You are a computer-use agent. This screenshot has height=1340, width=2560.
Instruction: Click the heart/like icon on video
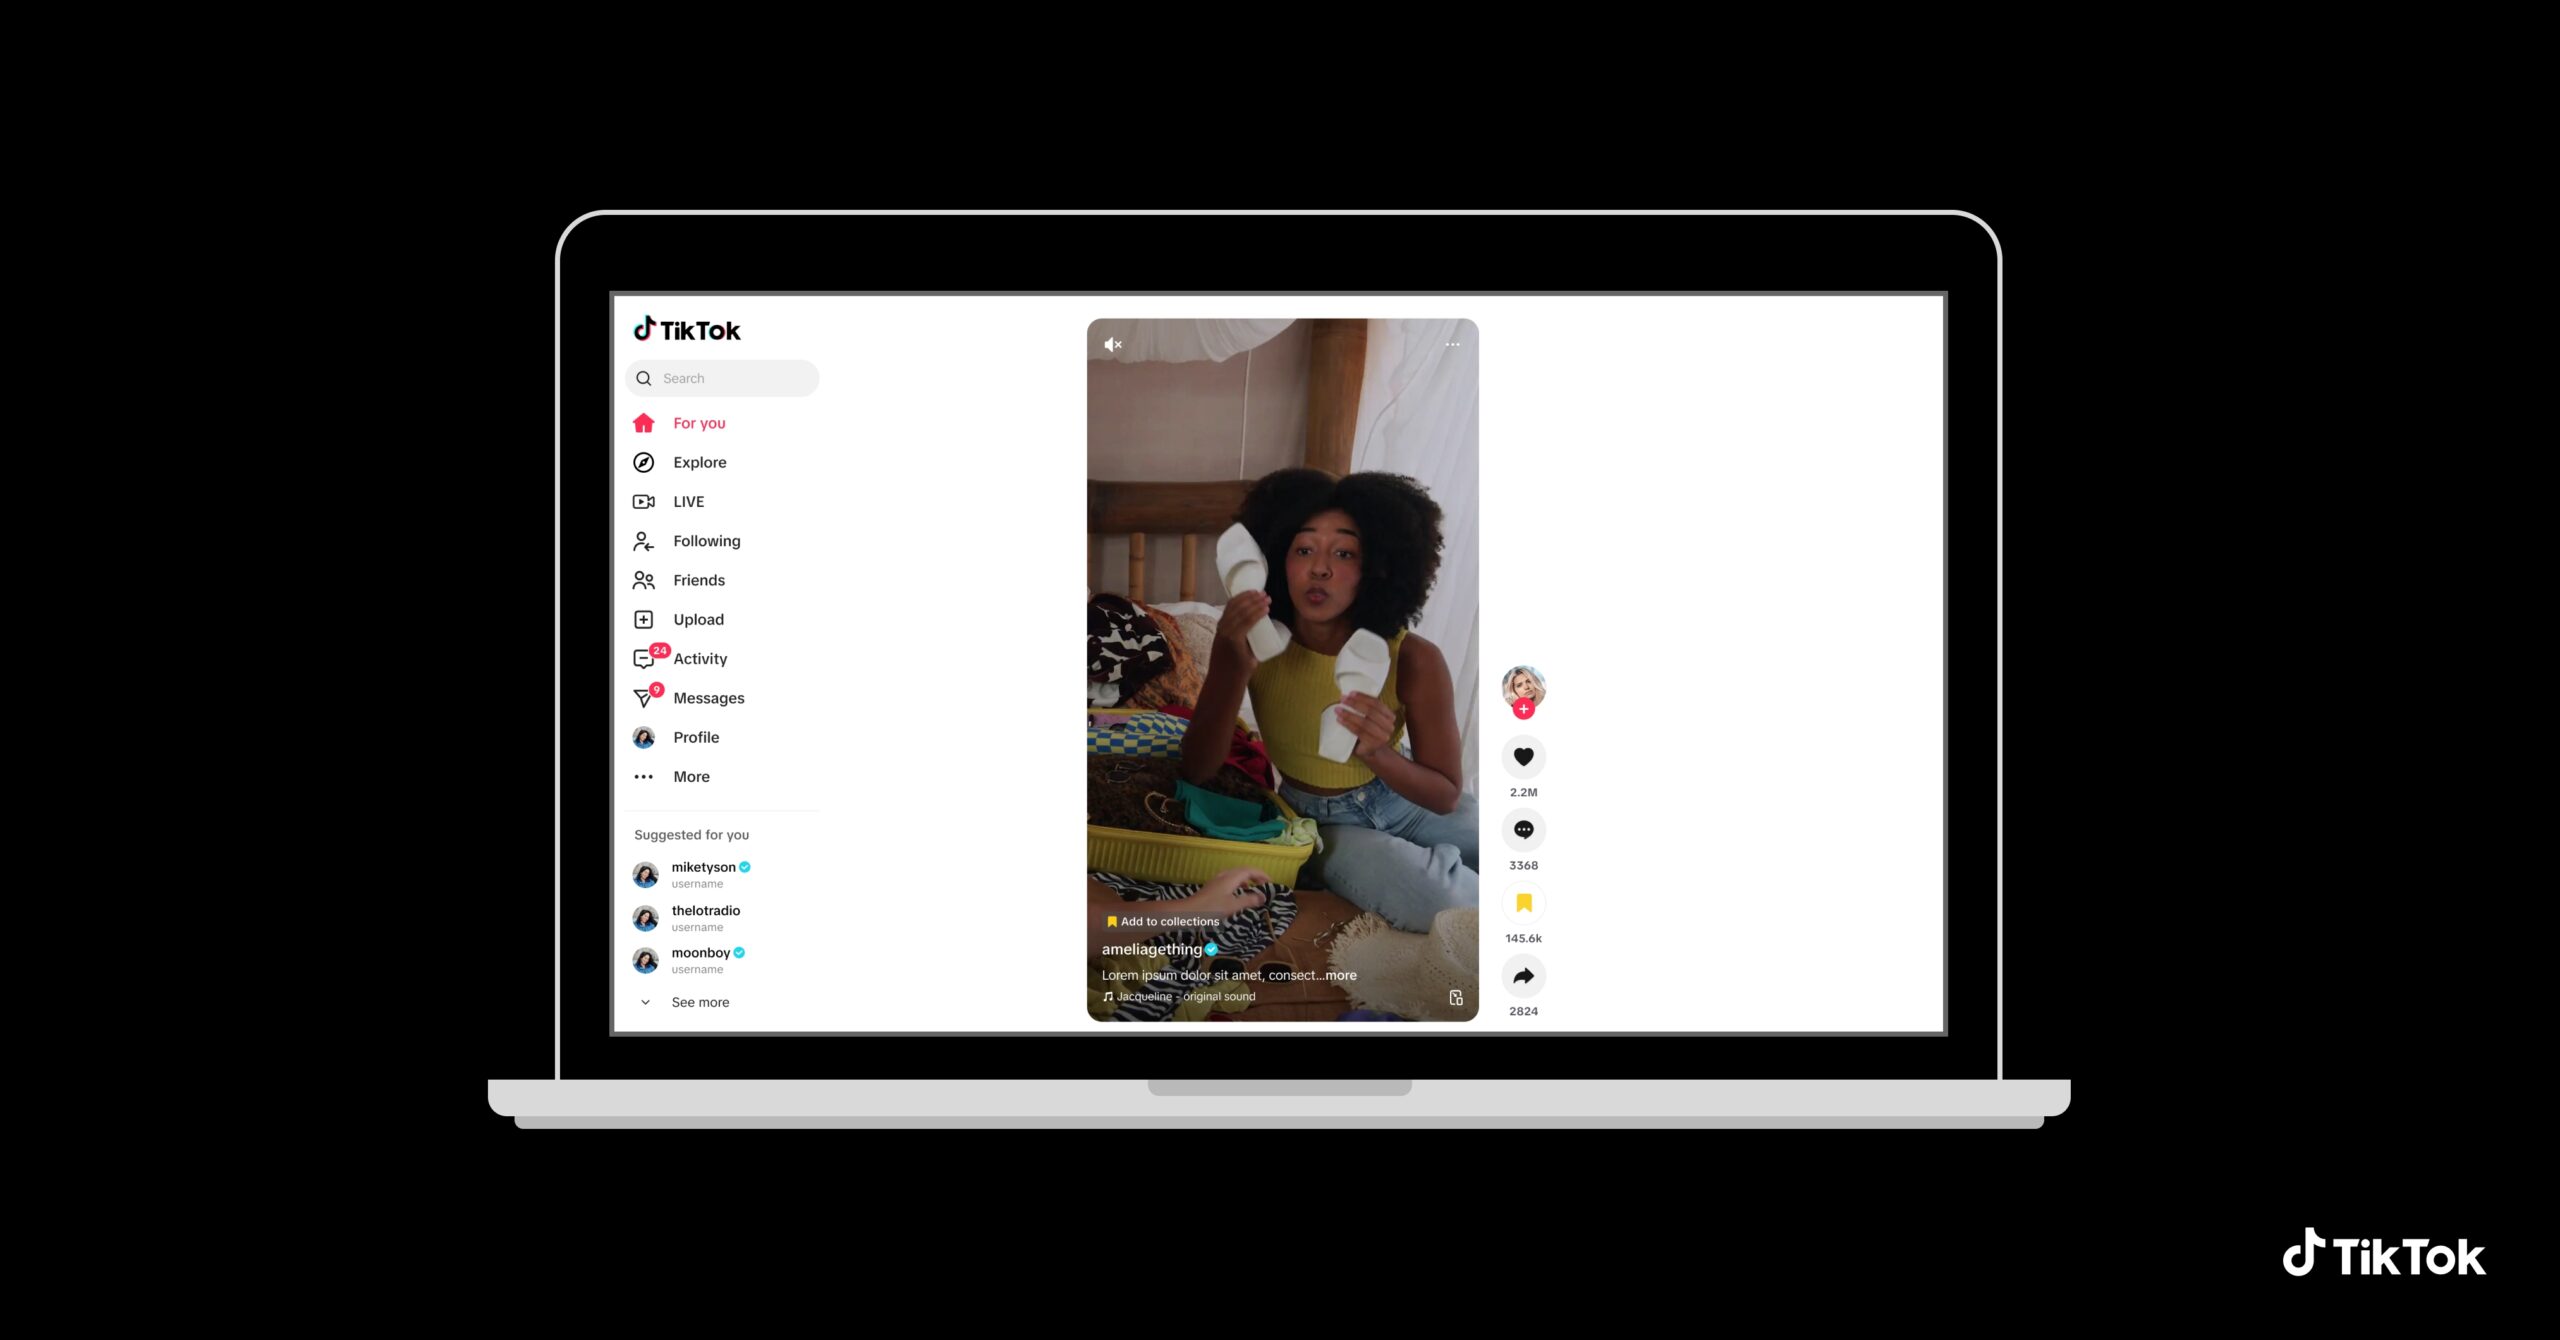tap(1522, 756)
